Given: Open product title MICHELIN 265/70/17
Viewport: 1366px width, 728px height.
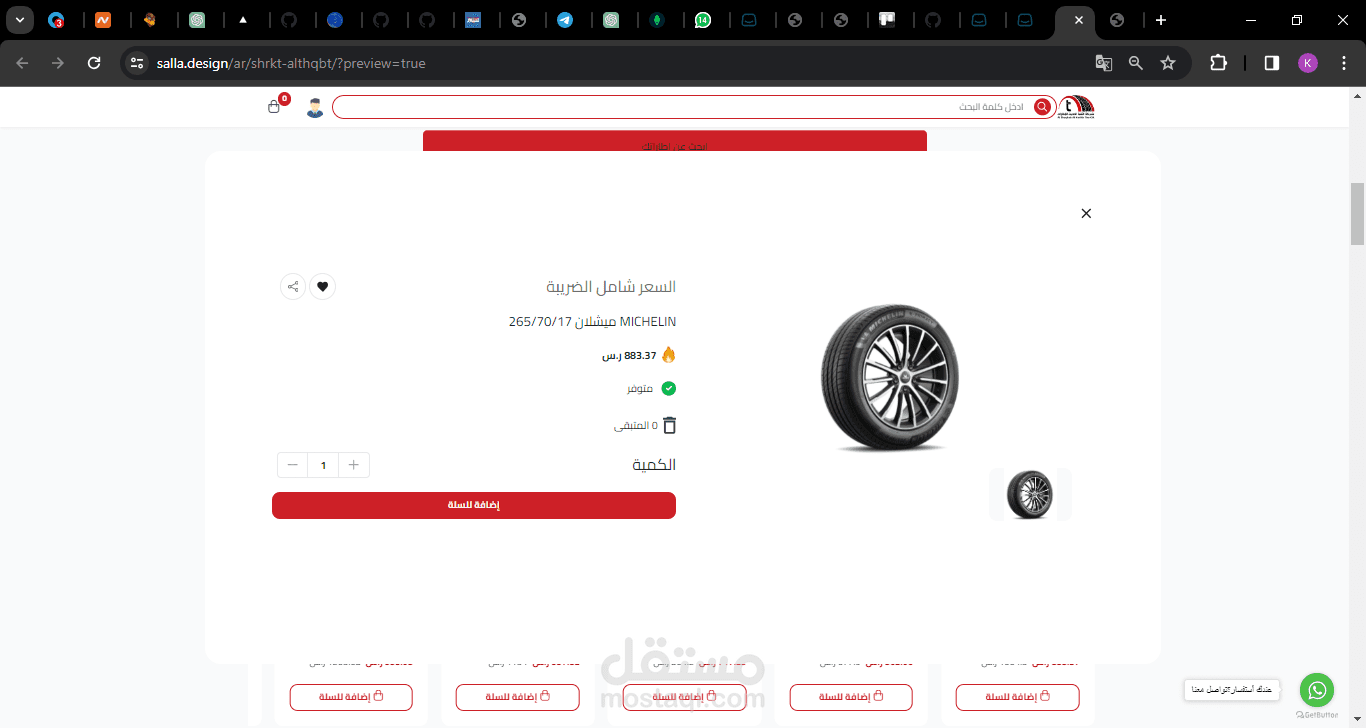Looking at the screenshot, I should click(592, 322).
